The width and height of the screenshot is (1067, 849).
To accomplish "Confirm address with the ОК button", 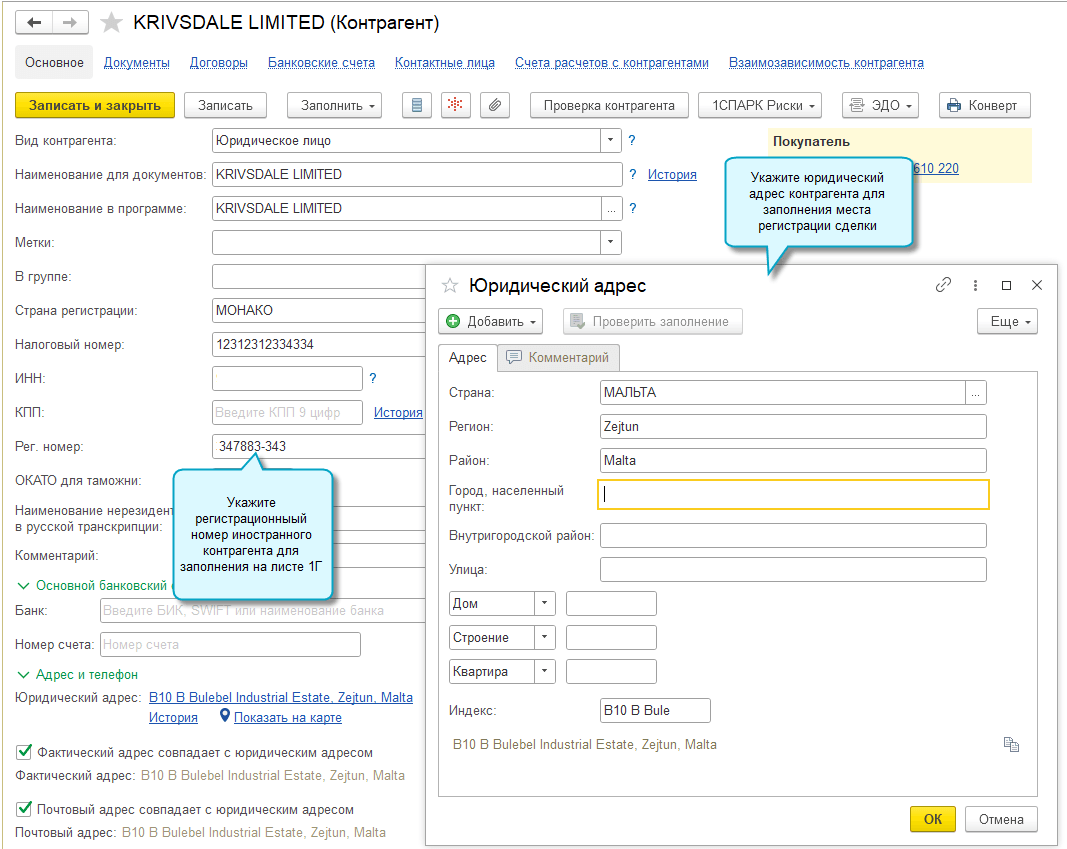I will (x=932, y=819).
